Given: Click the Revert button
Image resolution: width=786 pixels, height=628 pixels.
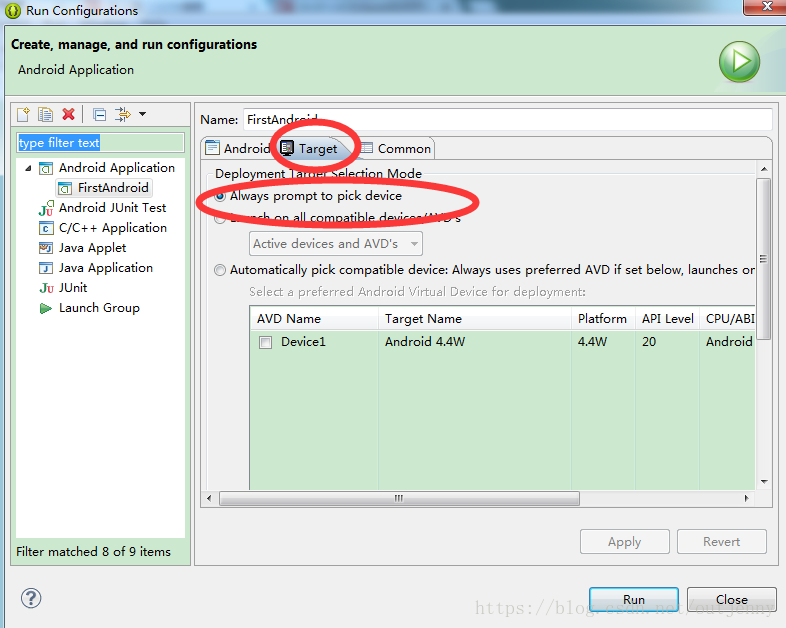Looking at the screenshot, I should [x=721, y=542].
